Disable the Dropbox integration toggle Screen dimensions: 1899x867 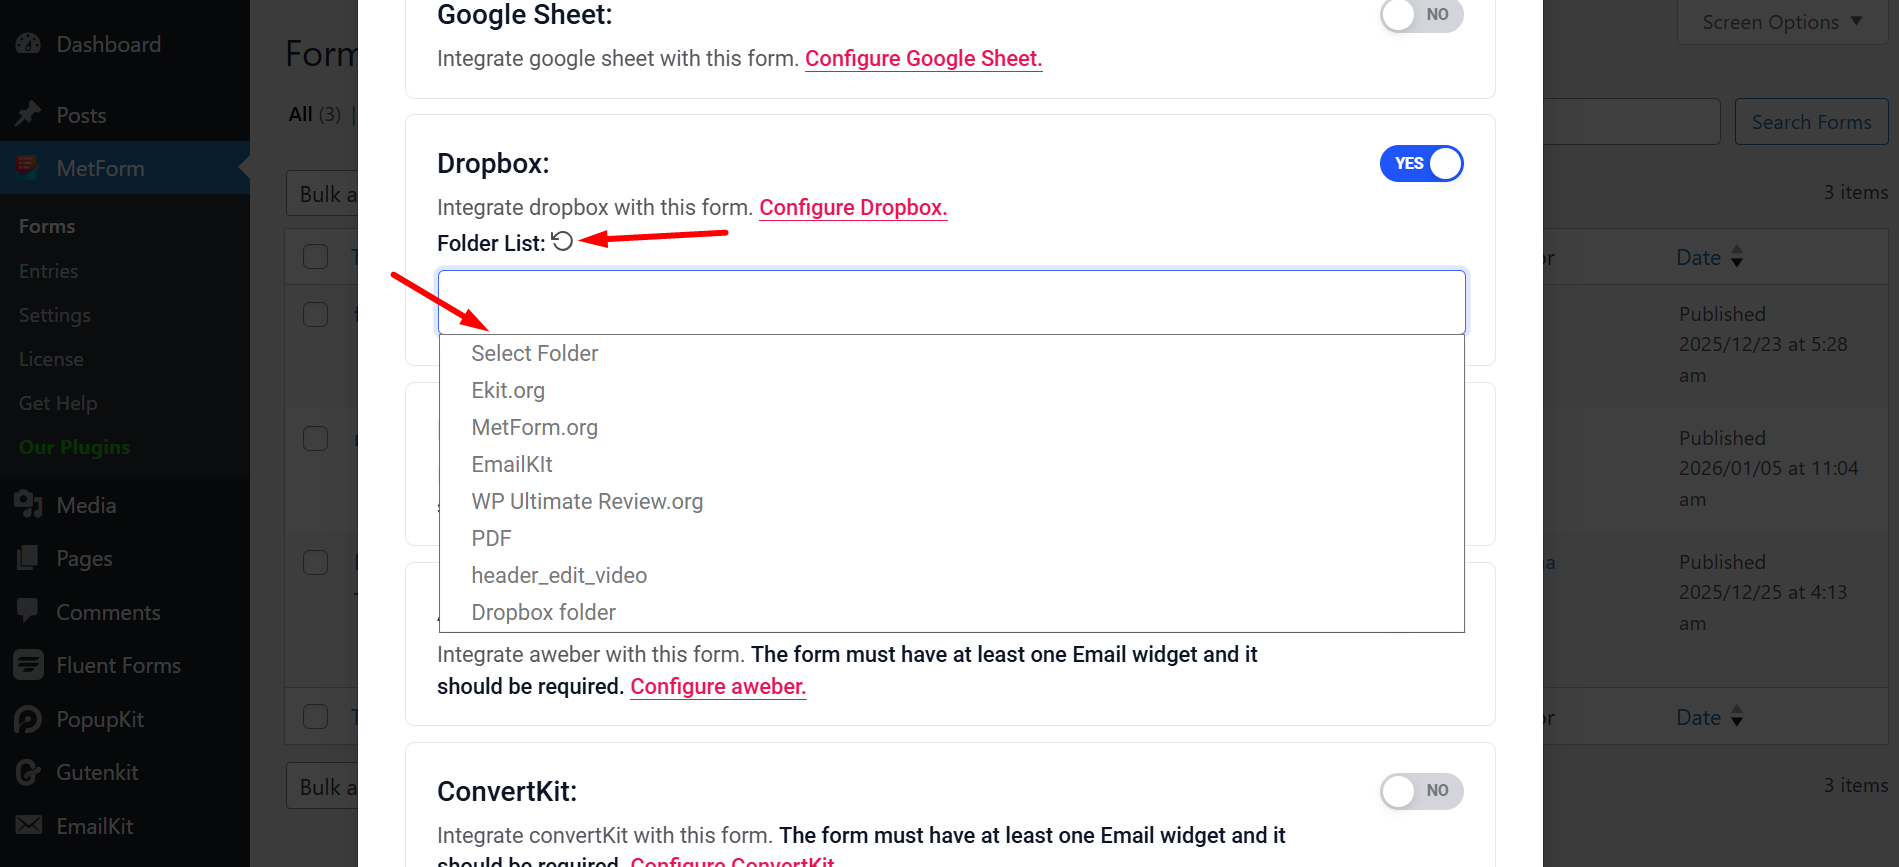[1421, 163]
